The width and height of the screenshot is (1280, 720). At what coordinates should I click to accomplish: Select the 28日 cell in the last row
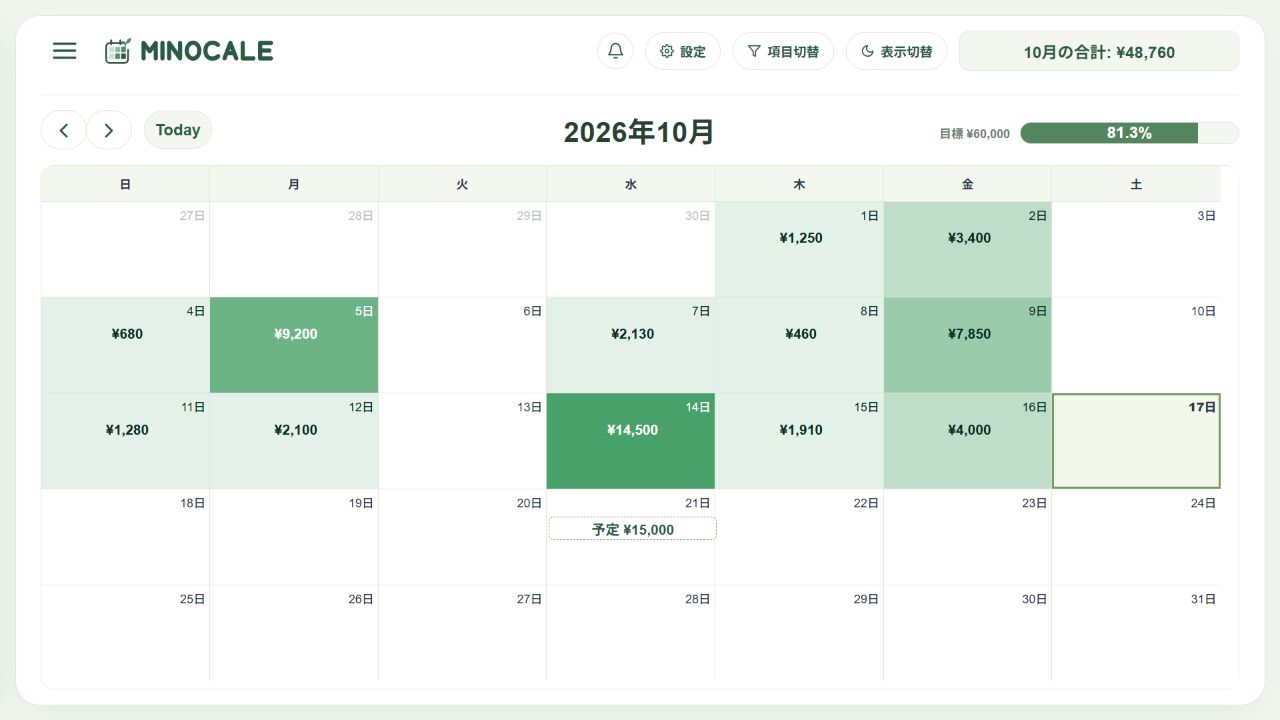[631, 633]
